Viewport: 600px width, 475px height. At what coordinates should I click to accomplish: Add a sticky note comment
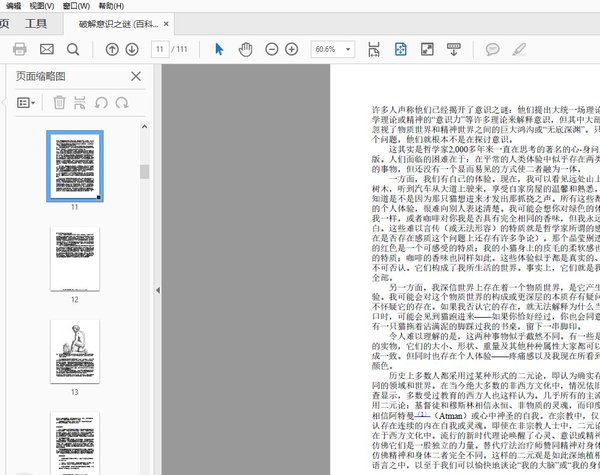point(492,49)
